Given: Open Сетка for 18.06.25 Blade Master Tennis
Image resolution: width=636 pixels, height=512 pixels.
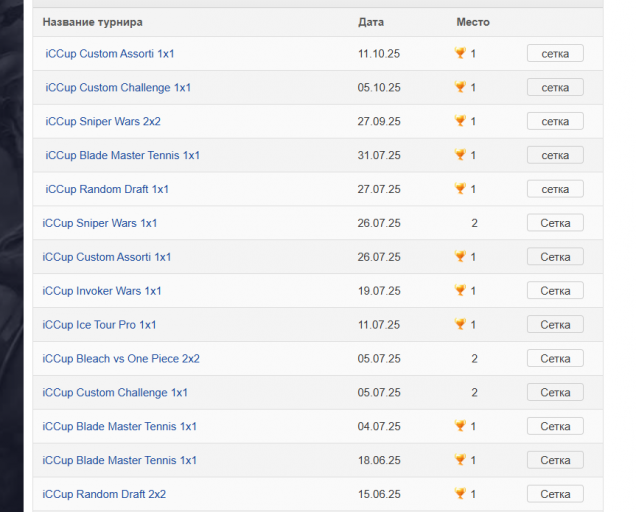Looking at the screenshot, I should click(x=555, y=460).
